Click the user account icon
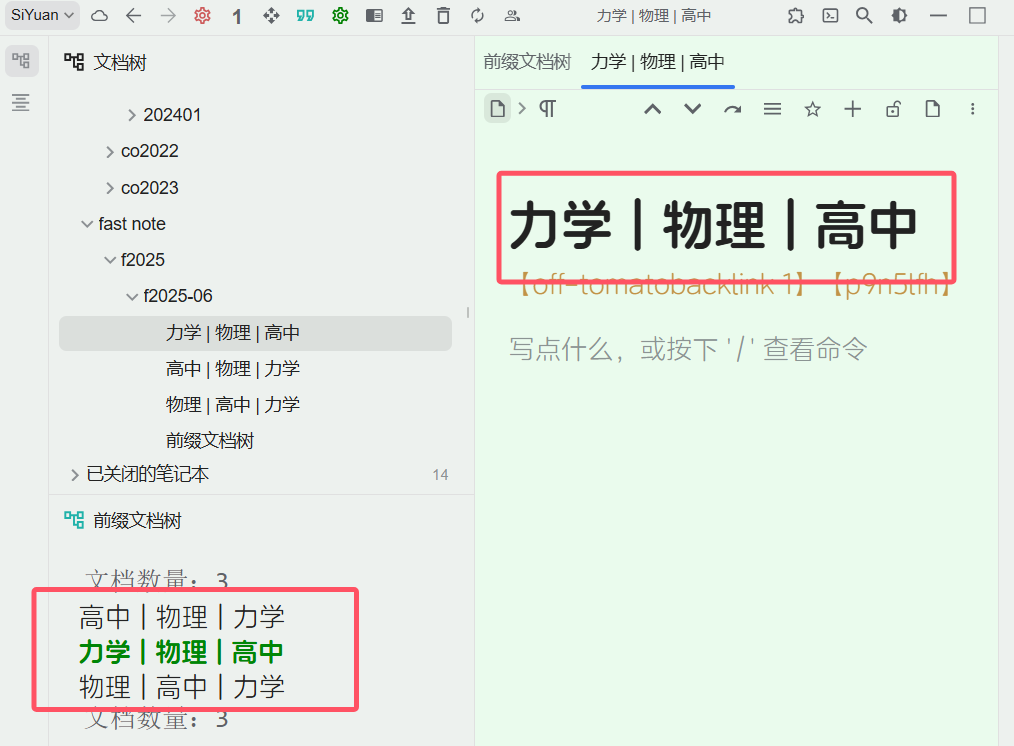The height and width of the screenshot is (746, 1014). pyautogui.click(x=512, y=16)
